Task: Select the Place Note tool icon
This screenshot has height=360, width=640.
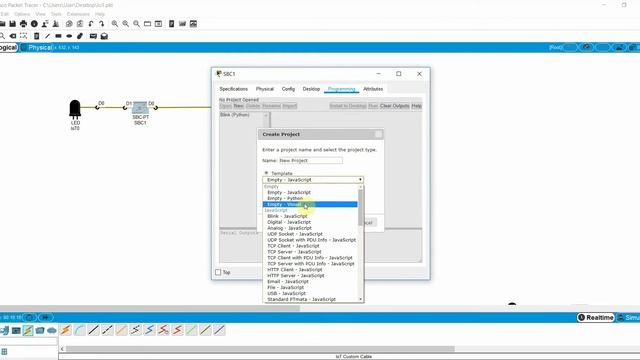Action: click(x=36, y=36)
